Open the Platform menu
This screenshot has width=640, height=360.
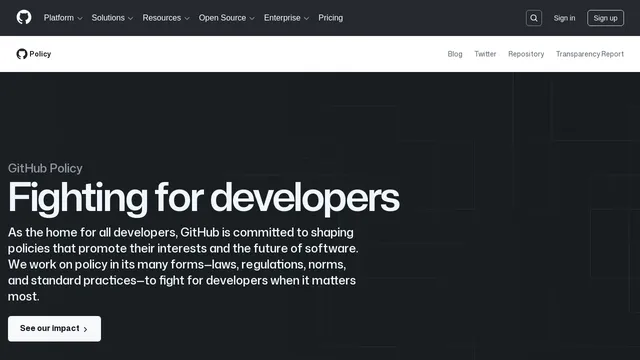tap(63, 18)
